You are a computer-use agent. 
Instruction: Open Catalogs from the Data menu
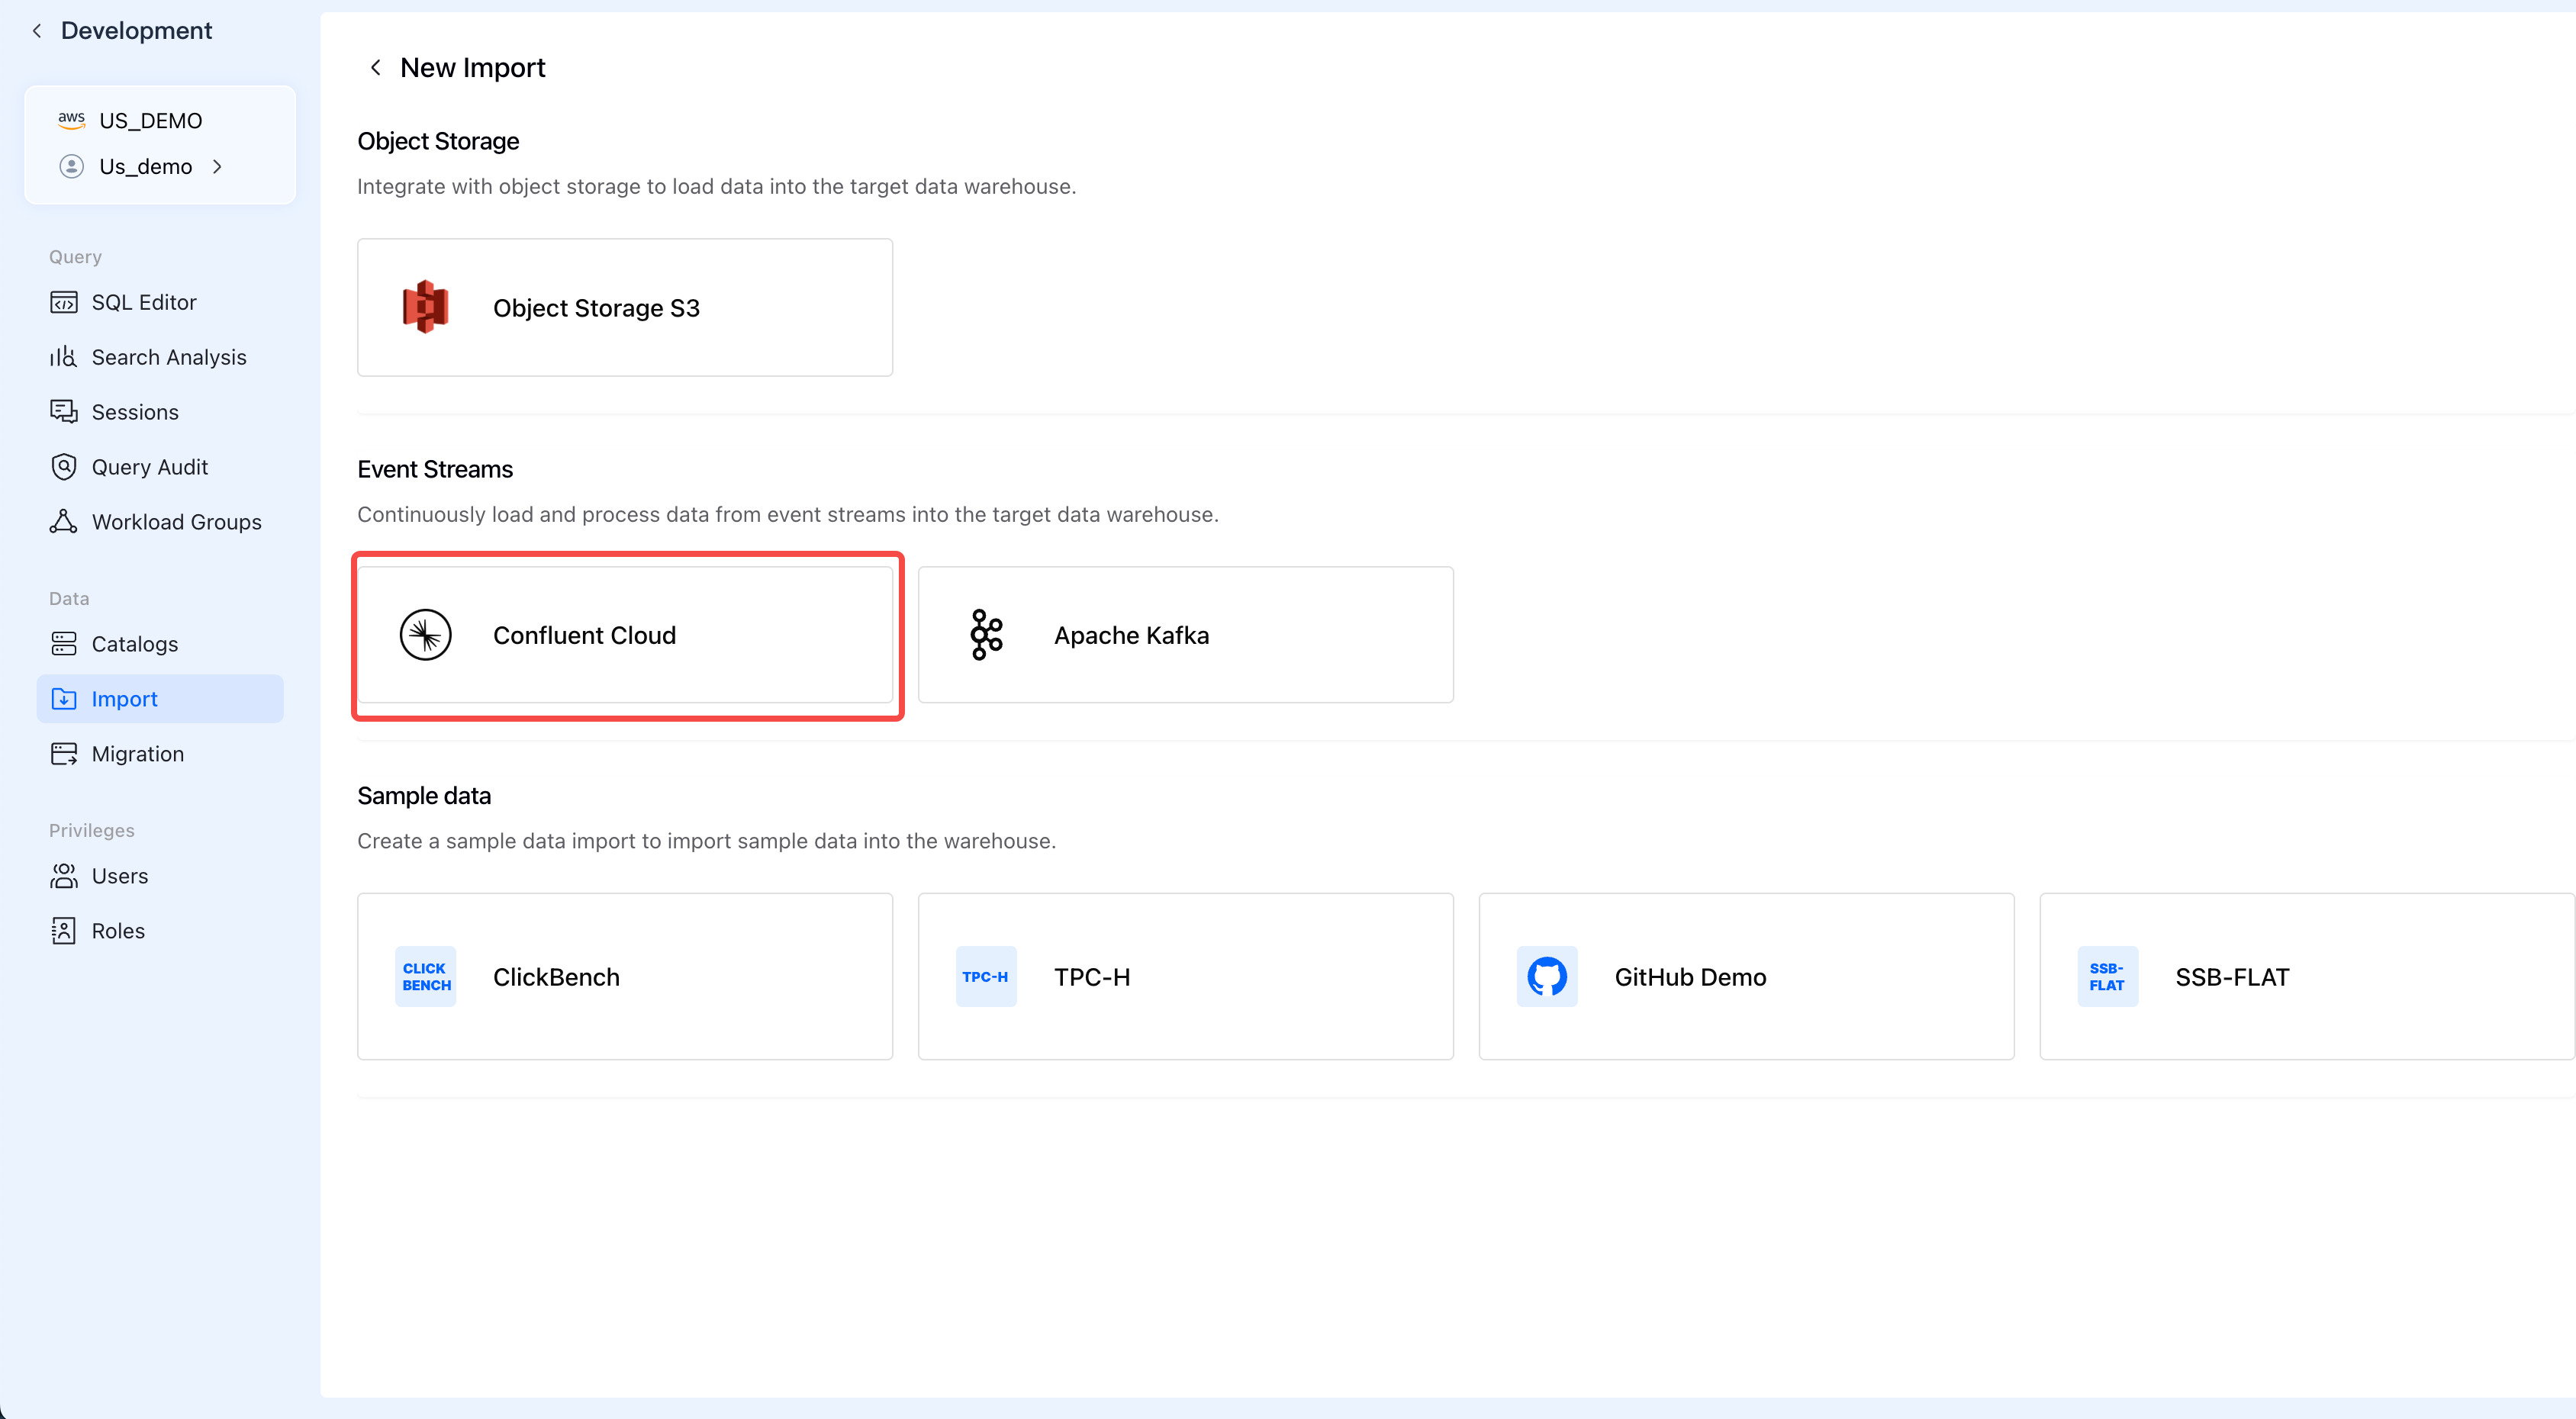tap(135, 644)
